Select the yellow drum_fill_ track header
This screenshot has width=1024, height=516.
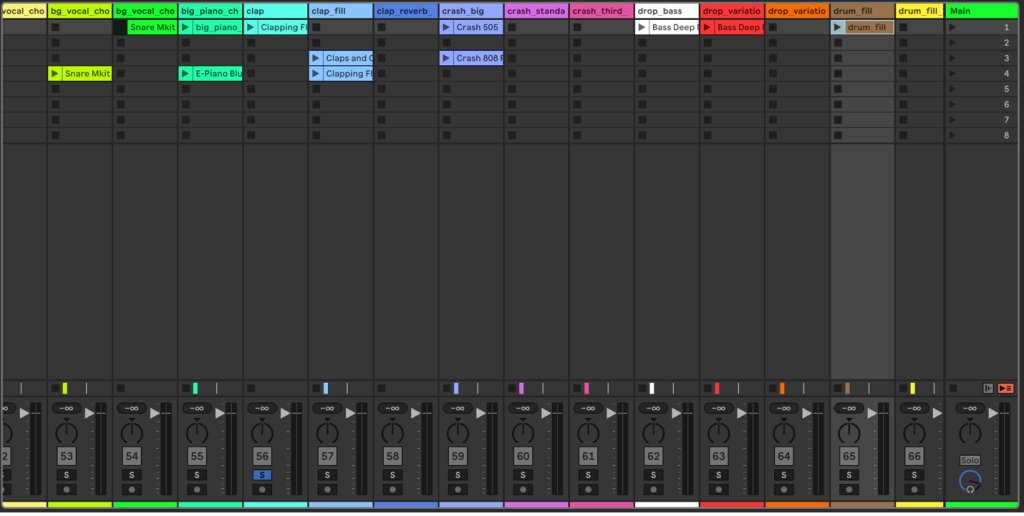click(x=920, y=11)
